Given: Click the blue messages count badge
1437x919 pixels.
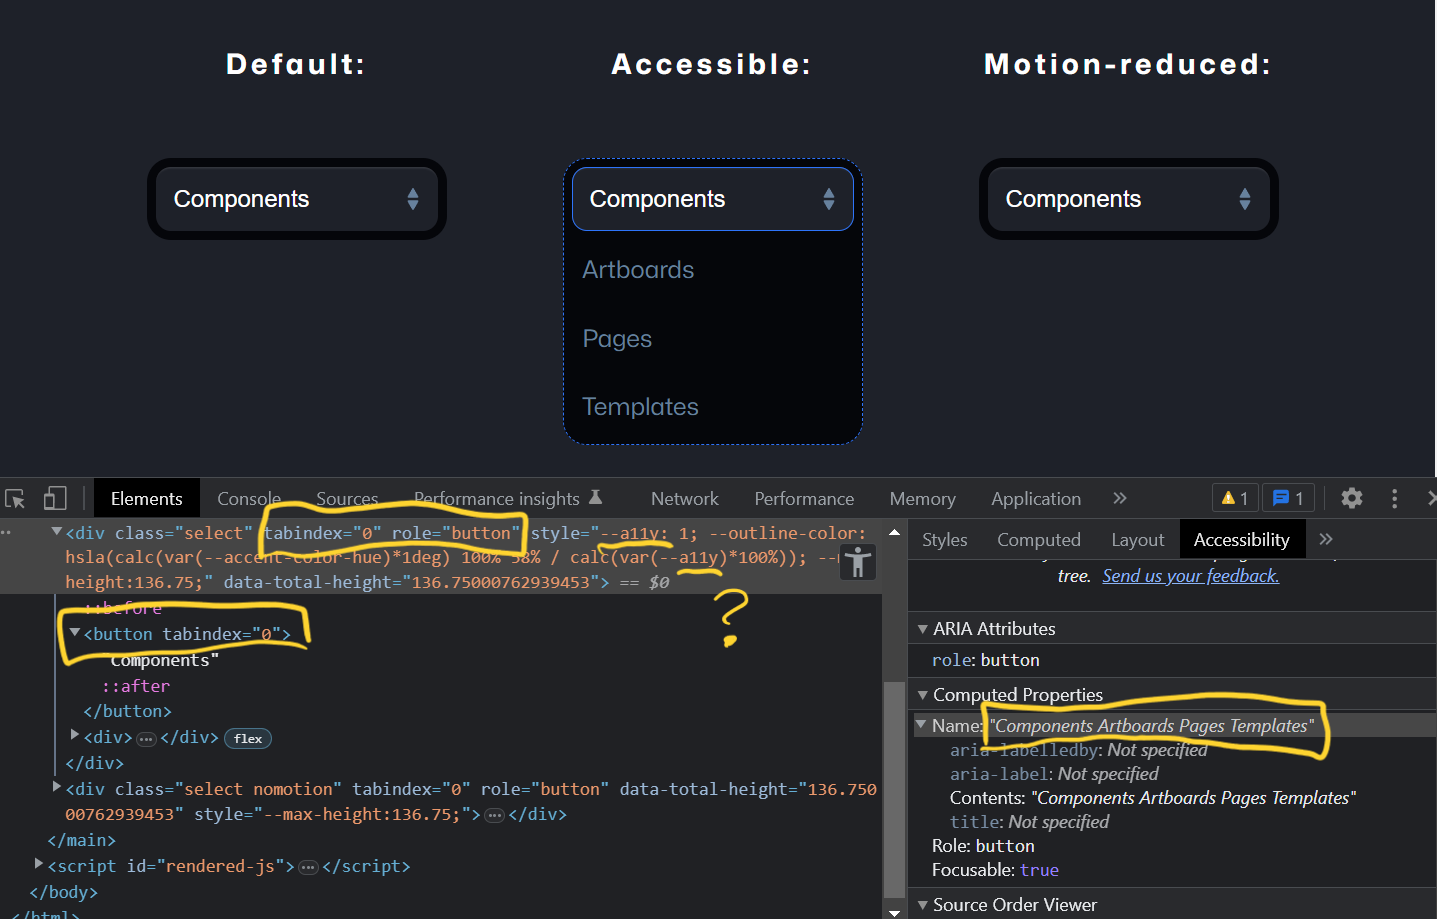Looking at the screenshot, I should click(x=1288, y=498).
